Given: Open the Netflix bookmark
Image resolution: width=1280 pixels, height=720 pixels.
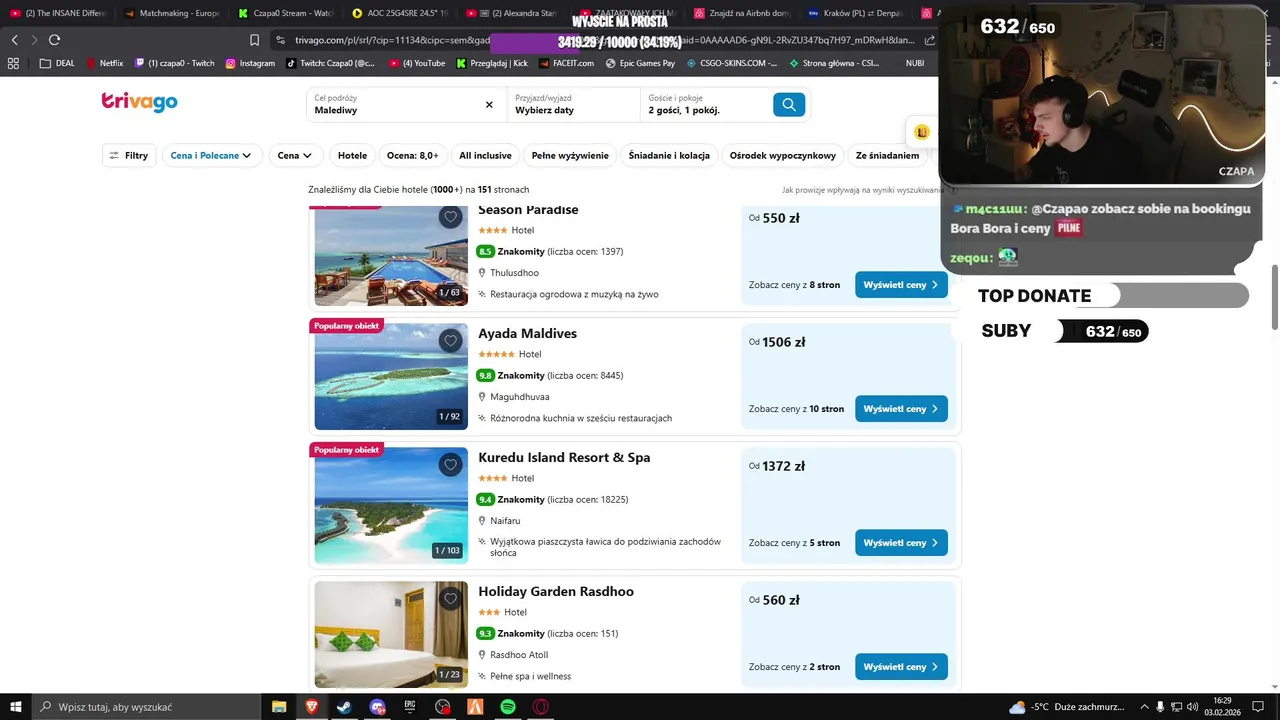Looking at the screenshot, I should tap(105, 63).
